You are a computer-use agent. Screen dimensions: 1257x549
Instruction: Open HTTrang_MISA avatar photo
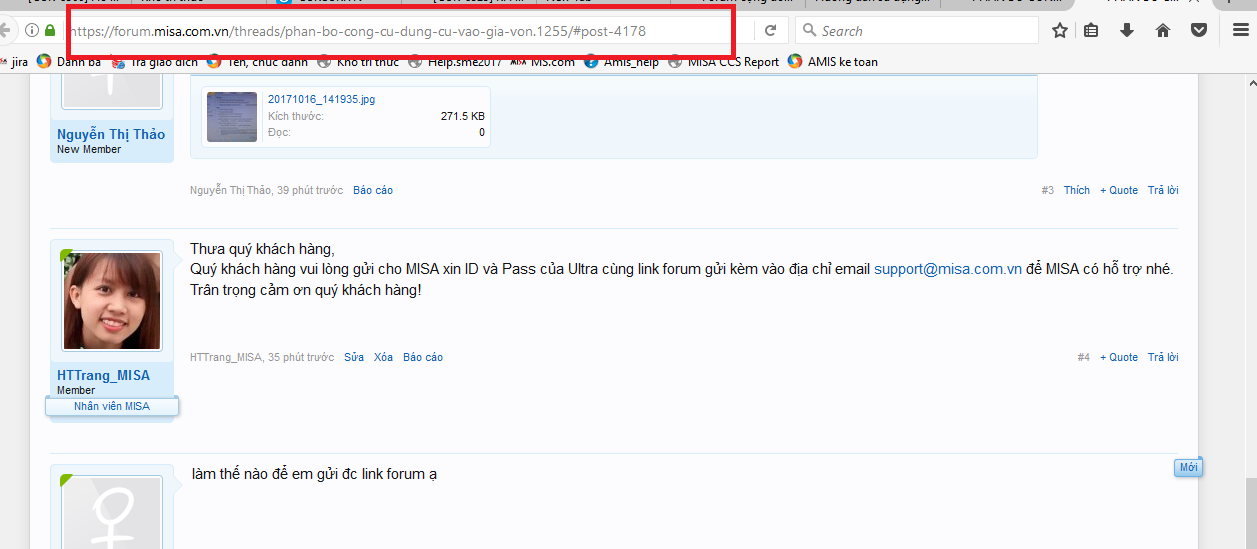pos(111,301)
